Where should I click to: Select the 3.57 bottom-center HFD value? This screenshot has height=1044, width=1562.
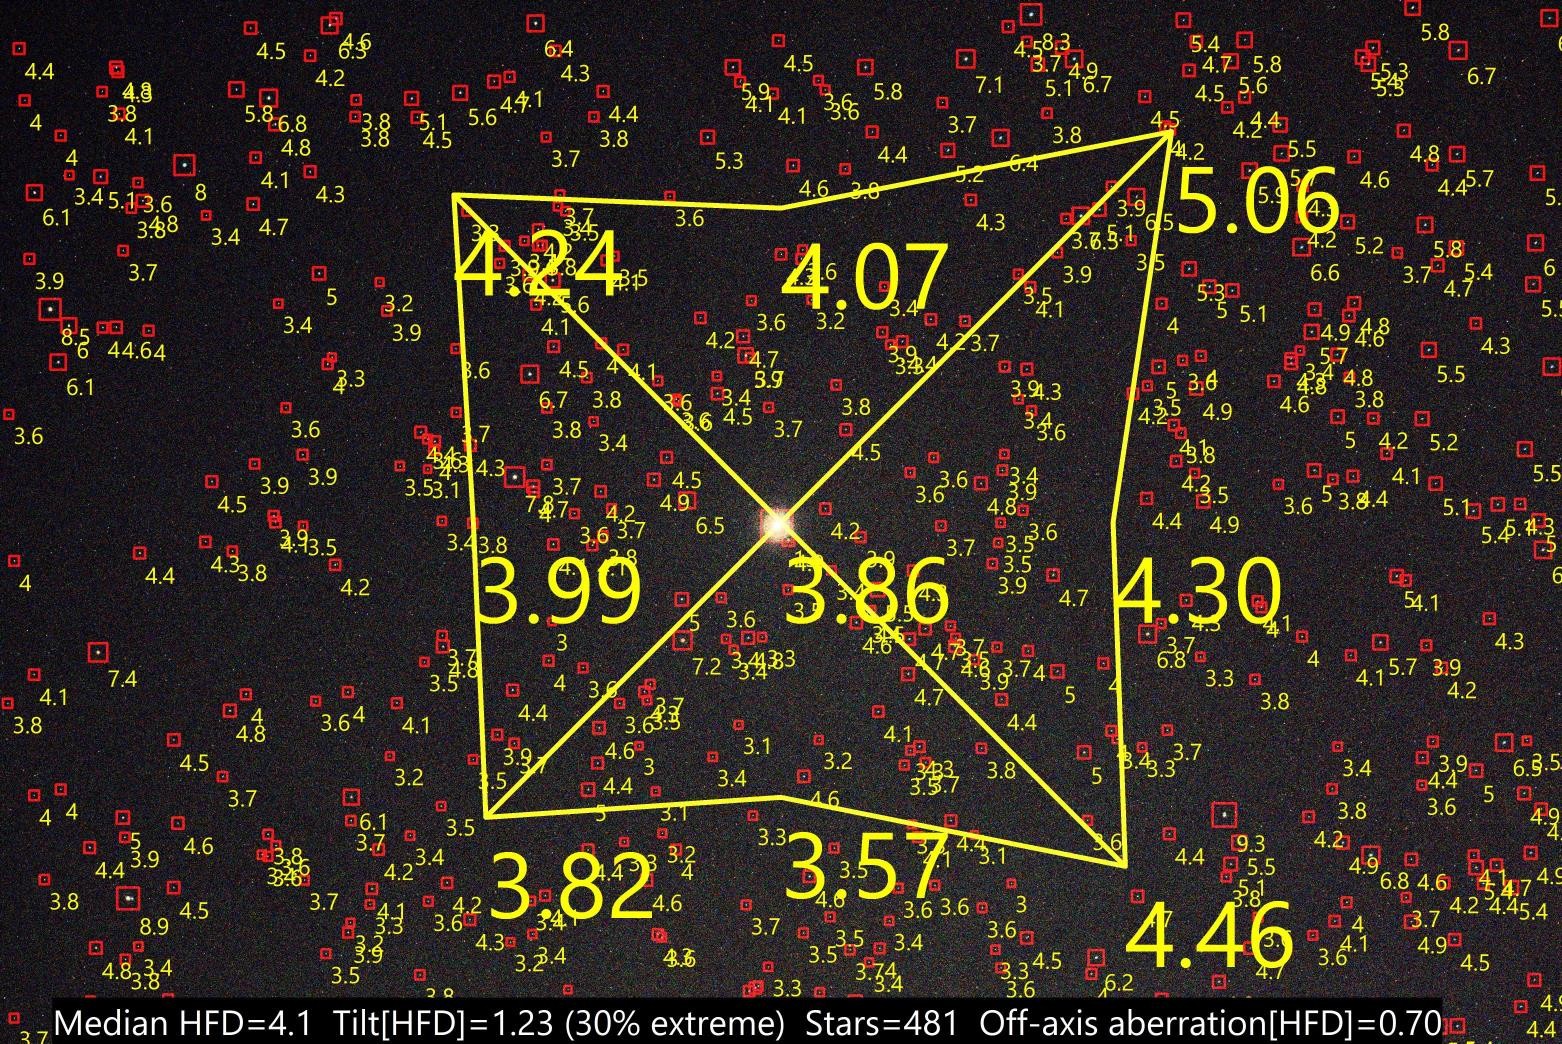coord(865,867)
